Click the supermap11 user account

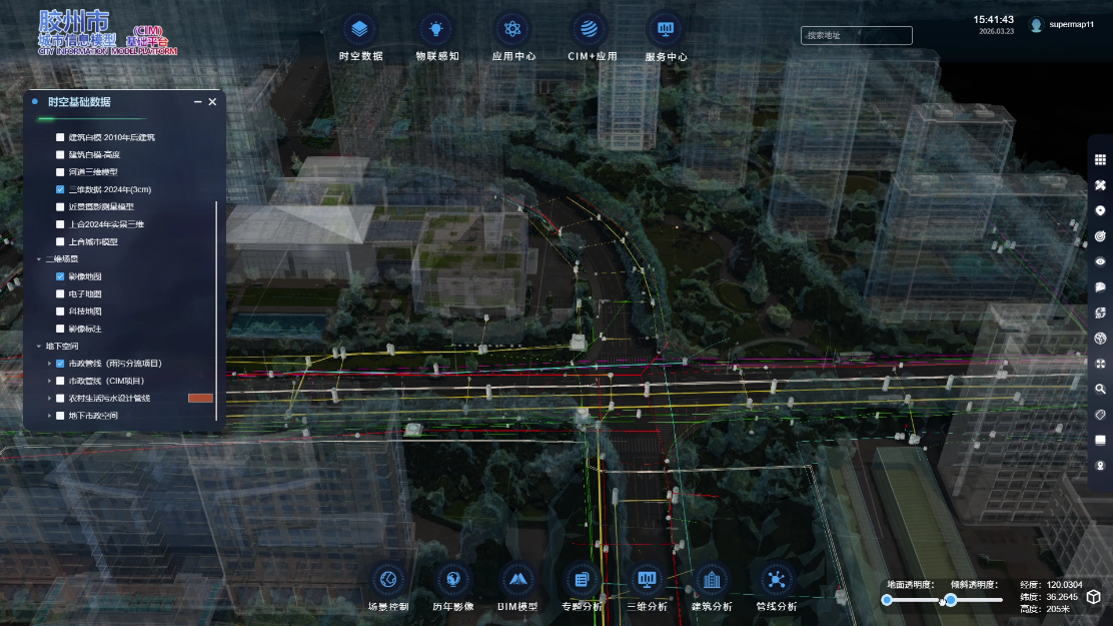pos(1063,25)
